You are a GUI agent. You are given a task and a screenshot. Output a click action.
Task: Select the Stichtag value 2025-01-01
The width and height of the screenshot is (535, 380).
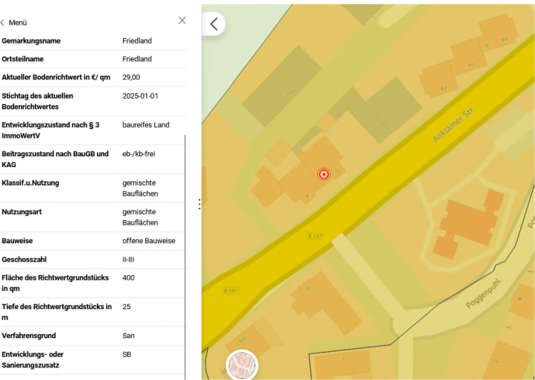(x=140, y=96)
